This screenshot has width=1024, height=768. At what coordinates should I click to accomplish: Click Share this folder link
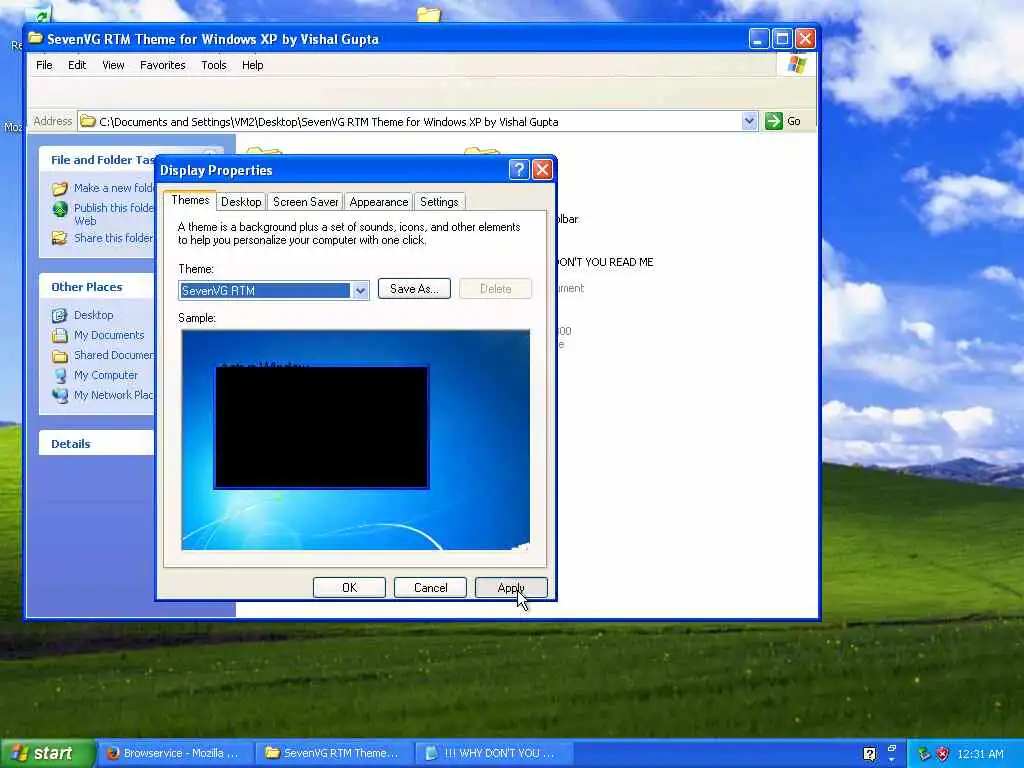[x=114, y=238]
